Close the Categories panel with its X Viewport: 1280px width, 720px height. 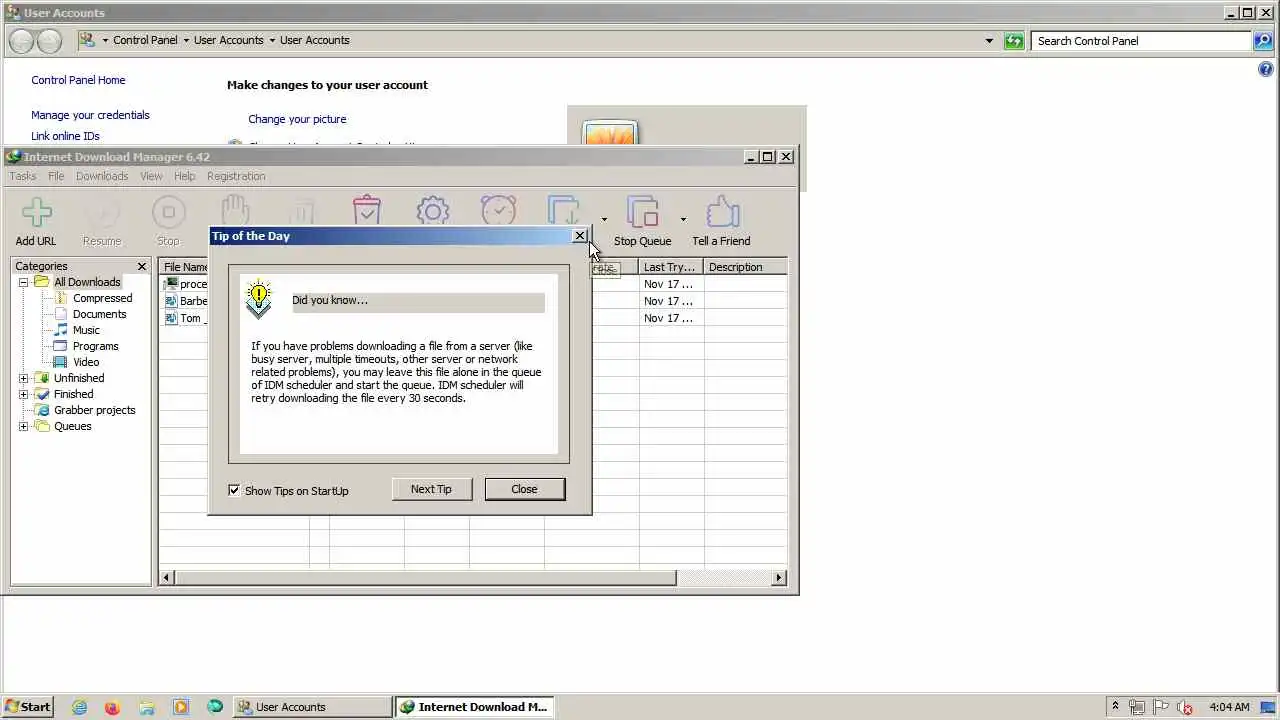[x=141, y=266]
